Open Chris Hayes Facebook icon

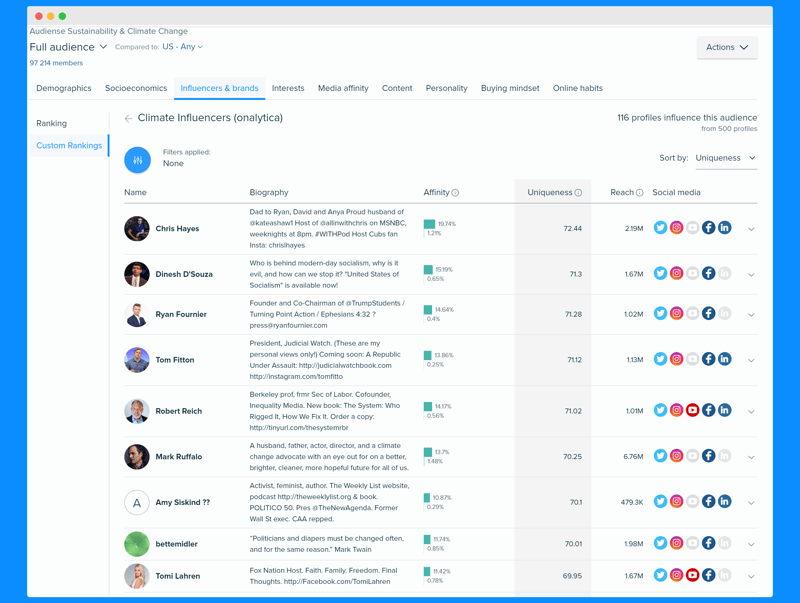[709, 228]
